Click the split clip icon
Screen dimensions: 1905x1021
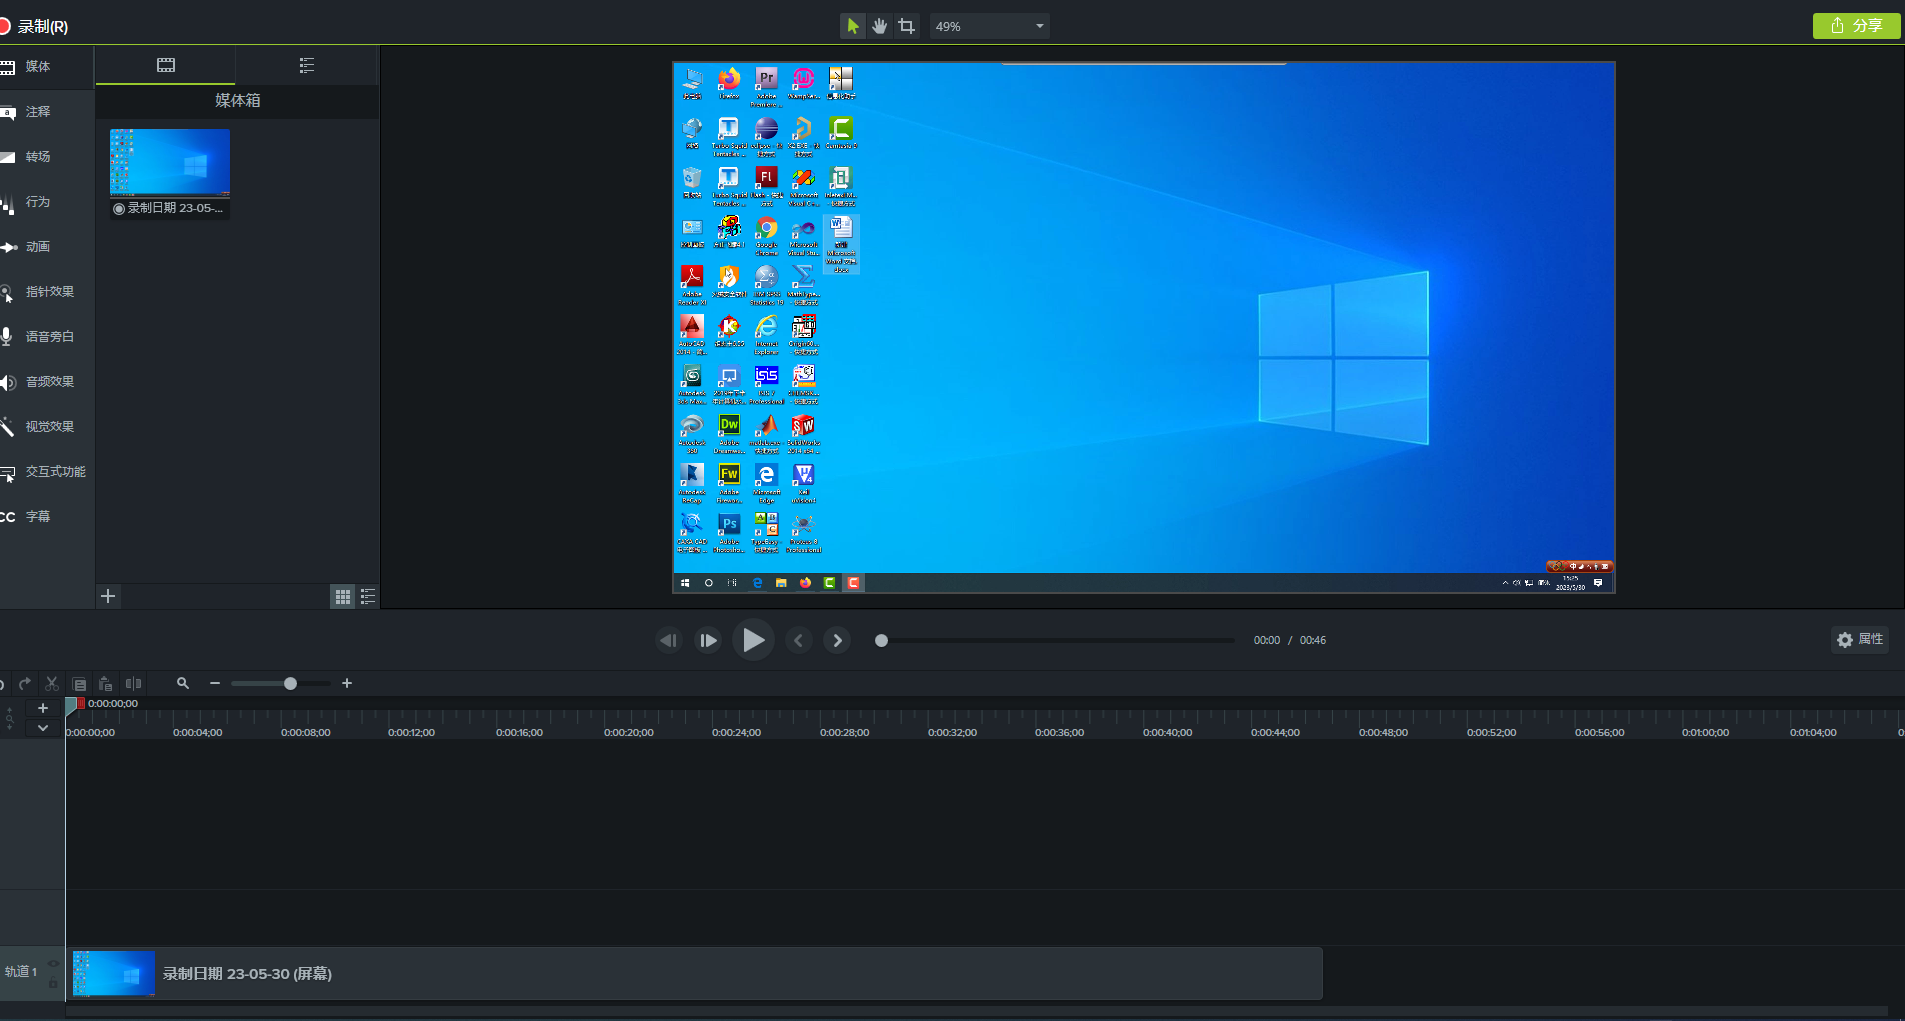coord(133,684)
